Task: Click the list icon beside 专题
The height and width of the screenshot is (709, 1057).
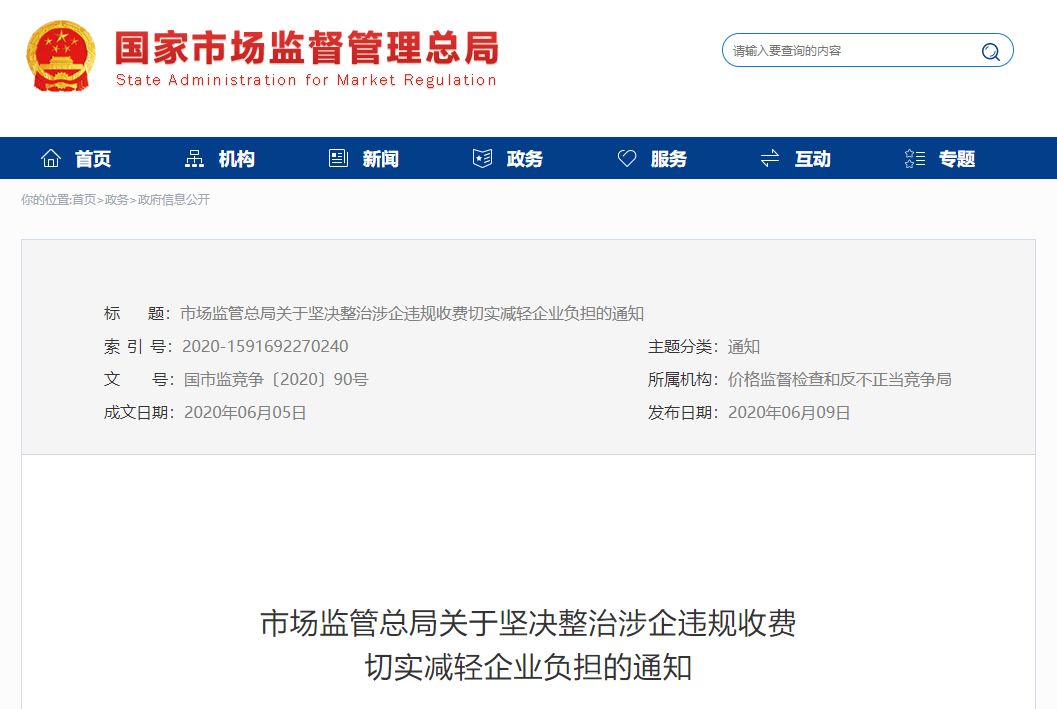Action: (x=915, y=158)
